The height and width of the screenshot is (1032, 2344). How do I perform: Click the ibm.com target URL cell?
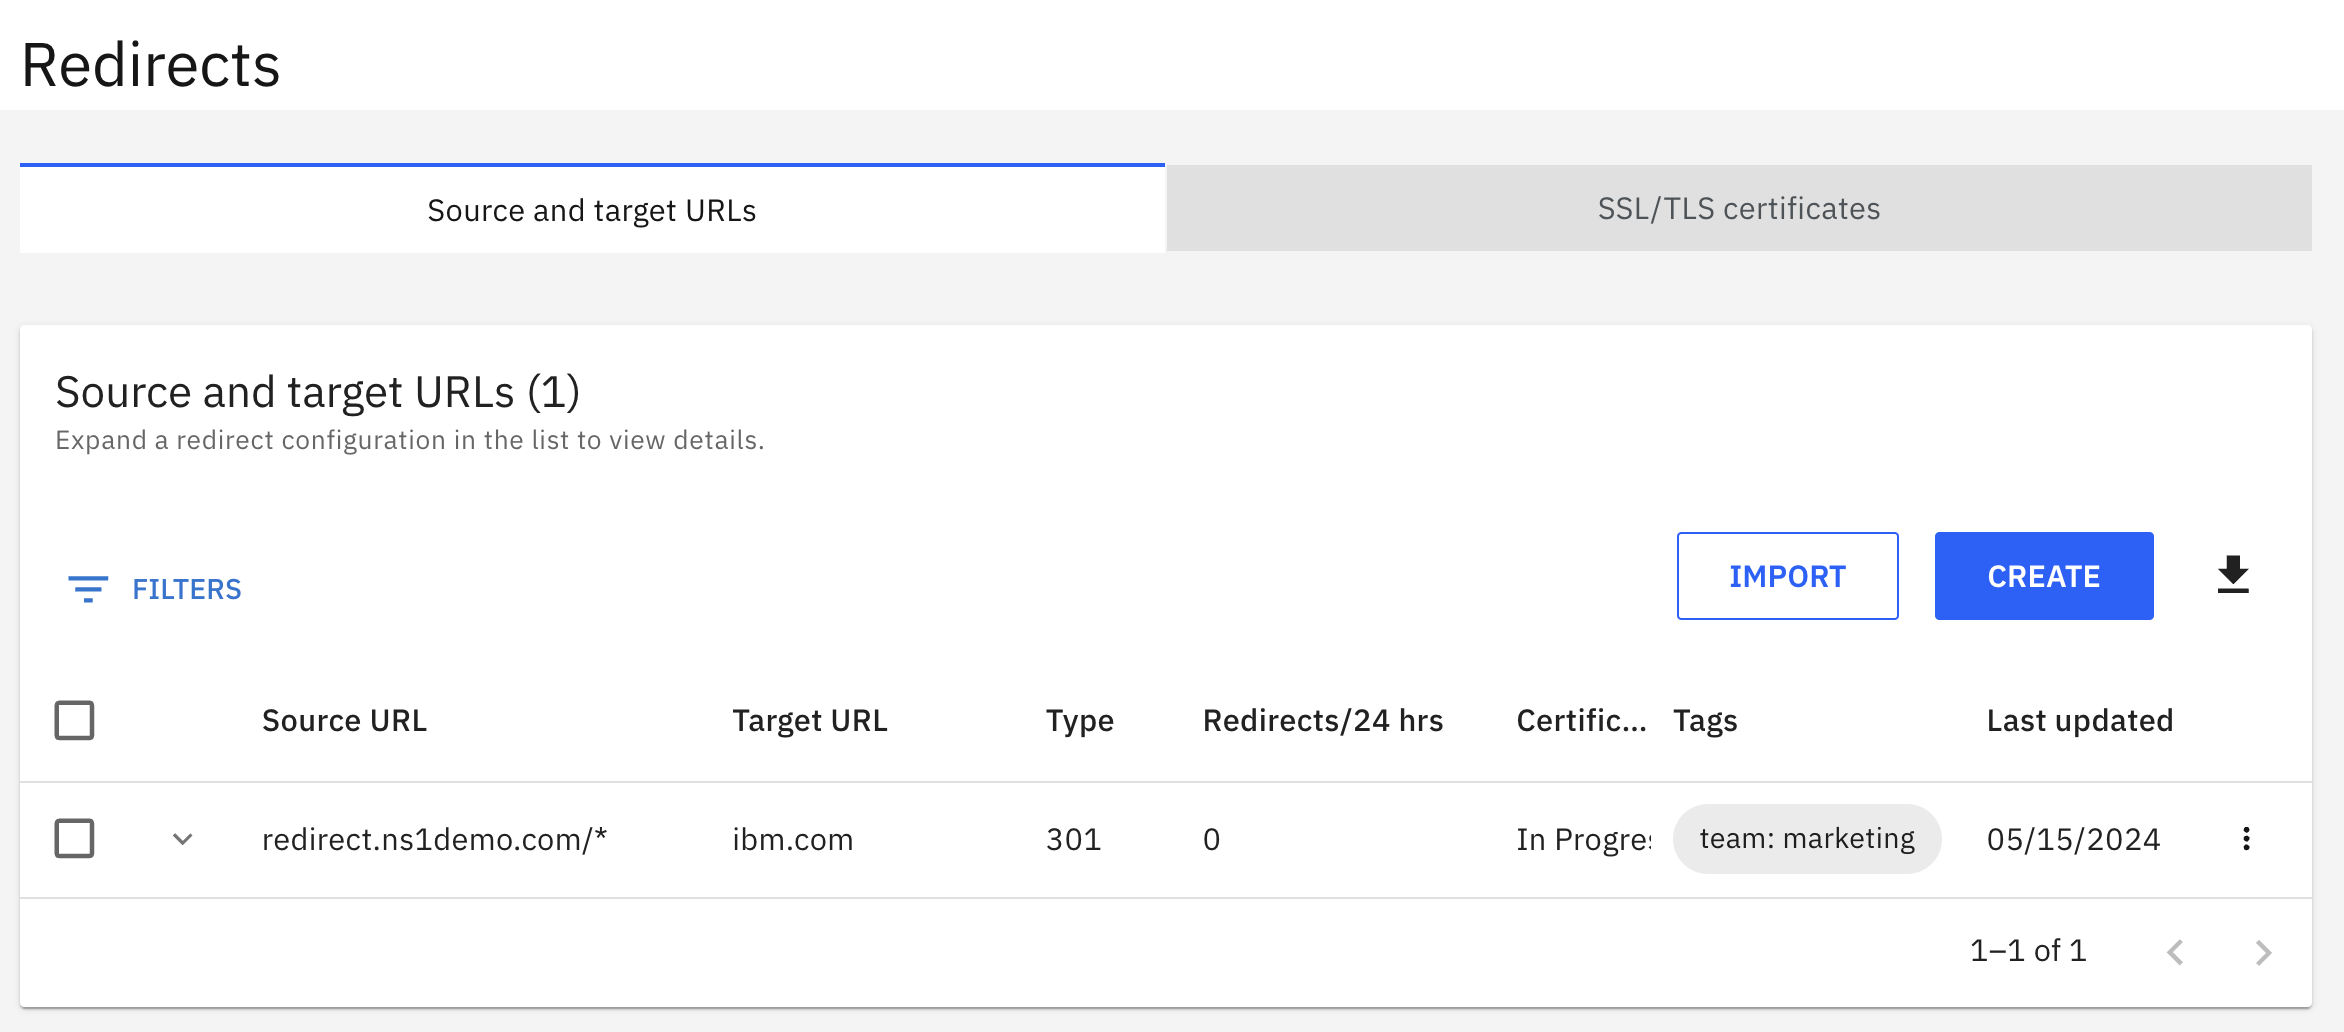[x=793, y=839]
